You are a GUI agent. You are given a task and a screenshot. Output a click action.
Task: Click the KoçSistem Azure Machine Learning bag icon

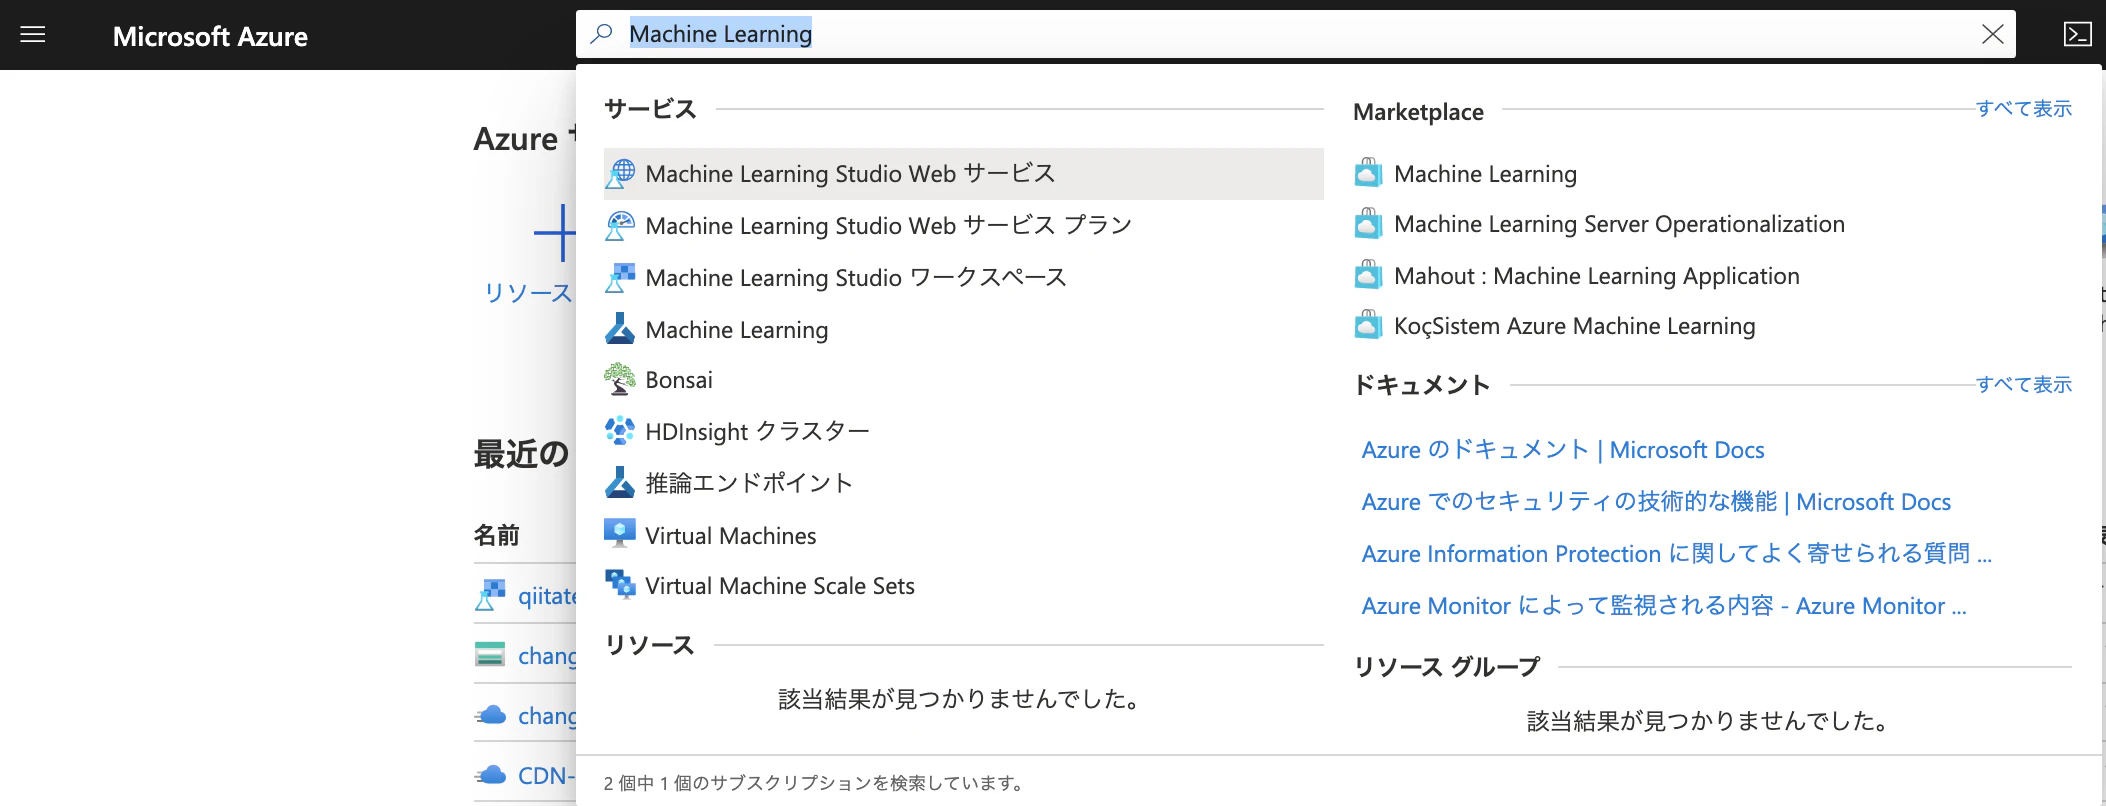tap(1368, 325)
